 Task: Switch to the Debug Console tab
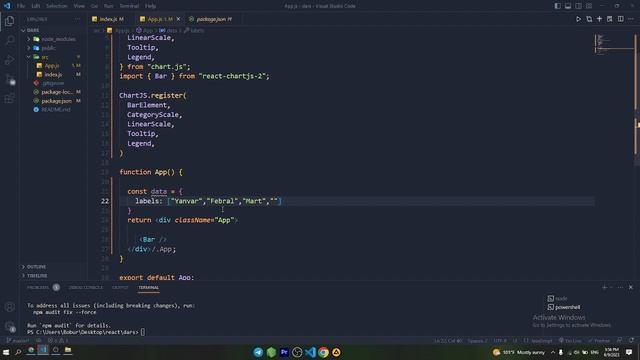(x=86, y=287)
